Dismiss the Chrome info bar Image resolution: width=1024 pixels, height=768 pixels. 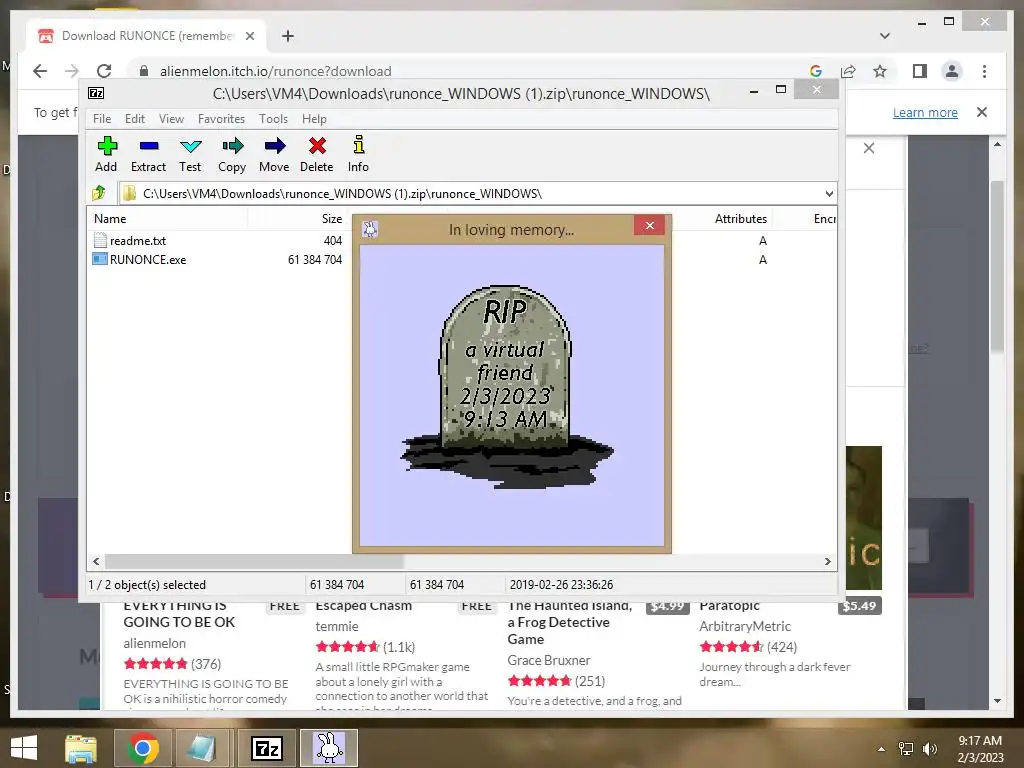(x=982, y=112)
